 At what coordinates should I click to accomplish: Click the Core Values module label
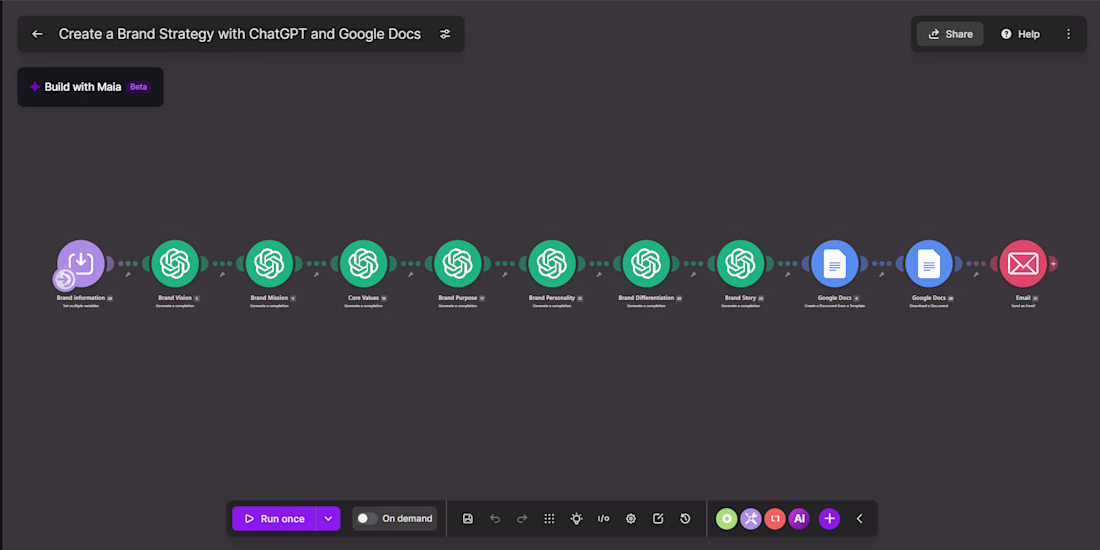click(x=363, y=298)
